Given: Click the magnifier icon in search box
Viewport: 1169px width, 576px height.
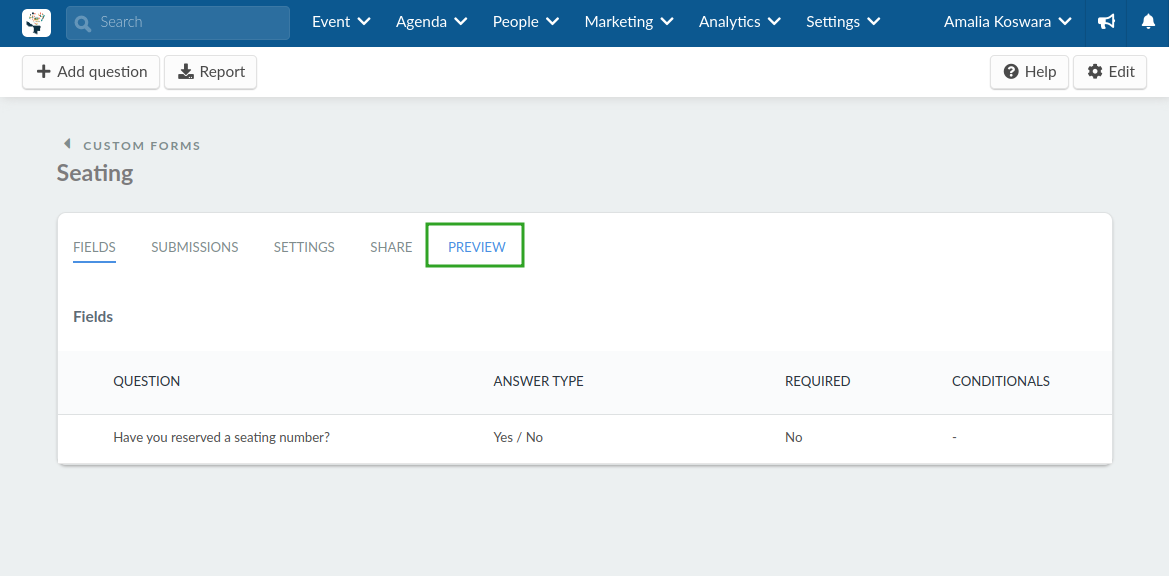Looking at the screenshot, I should pos(83,23).
